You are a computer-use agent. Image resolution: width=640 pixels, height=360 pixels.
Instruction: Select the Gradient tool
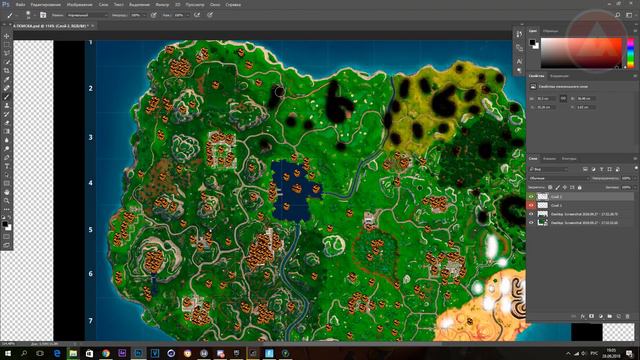(7, 131)
